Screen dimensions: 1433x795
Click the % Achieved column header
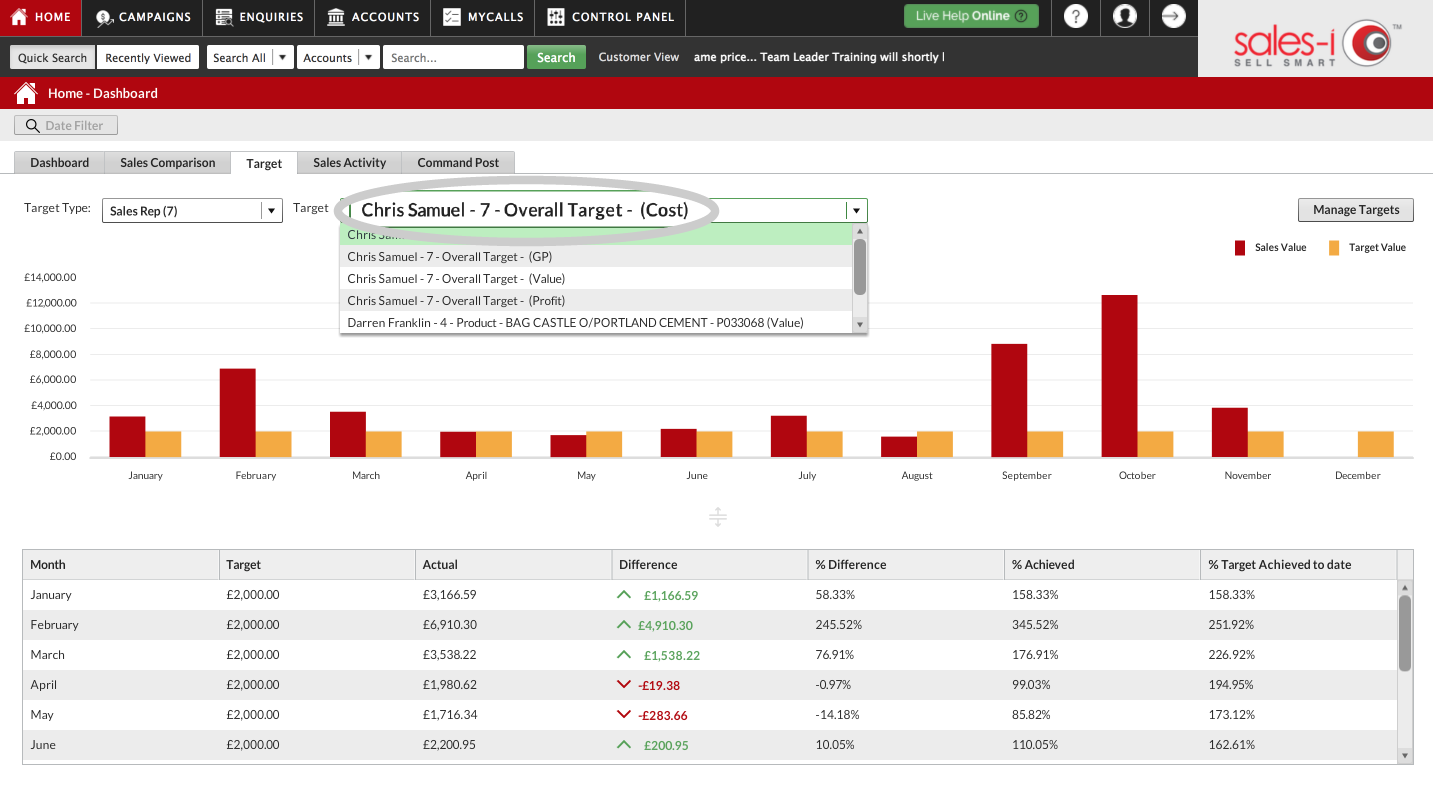(x=1102, y=564)
